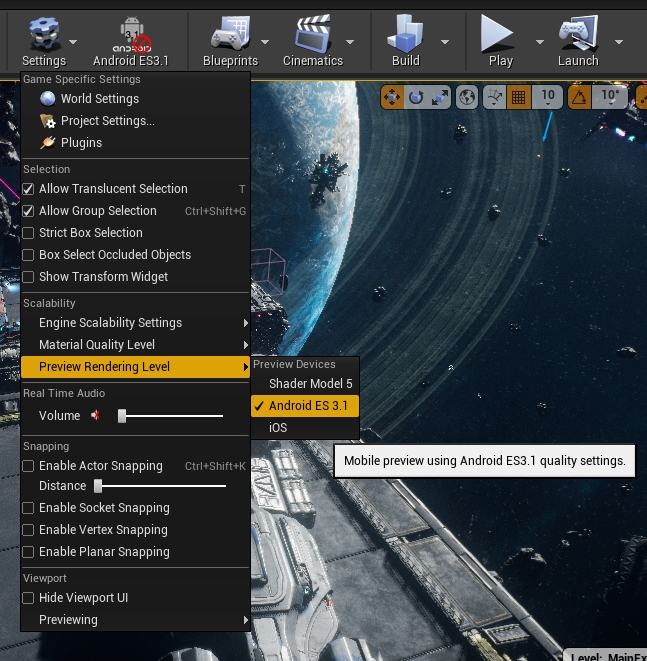Uncheck Allow Translucent Selection
The width and height of the screenshot is (647, 661).
(29, 189)
